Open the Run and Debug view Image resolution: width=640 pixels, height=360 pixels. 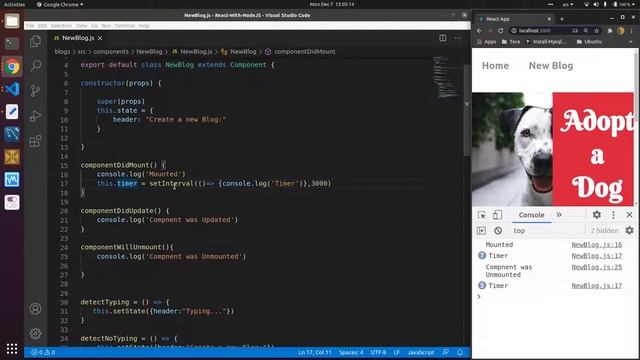pos(36,116)
